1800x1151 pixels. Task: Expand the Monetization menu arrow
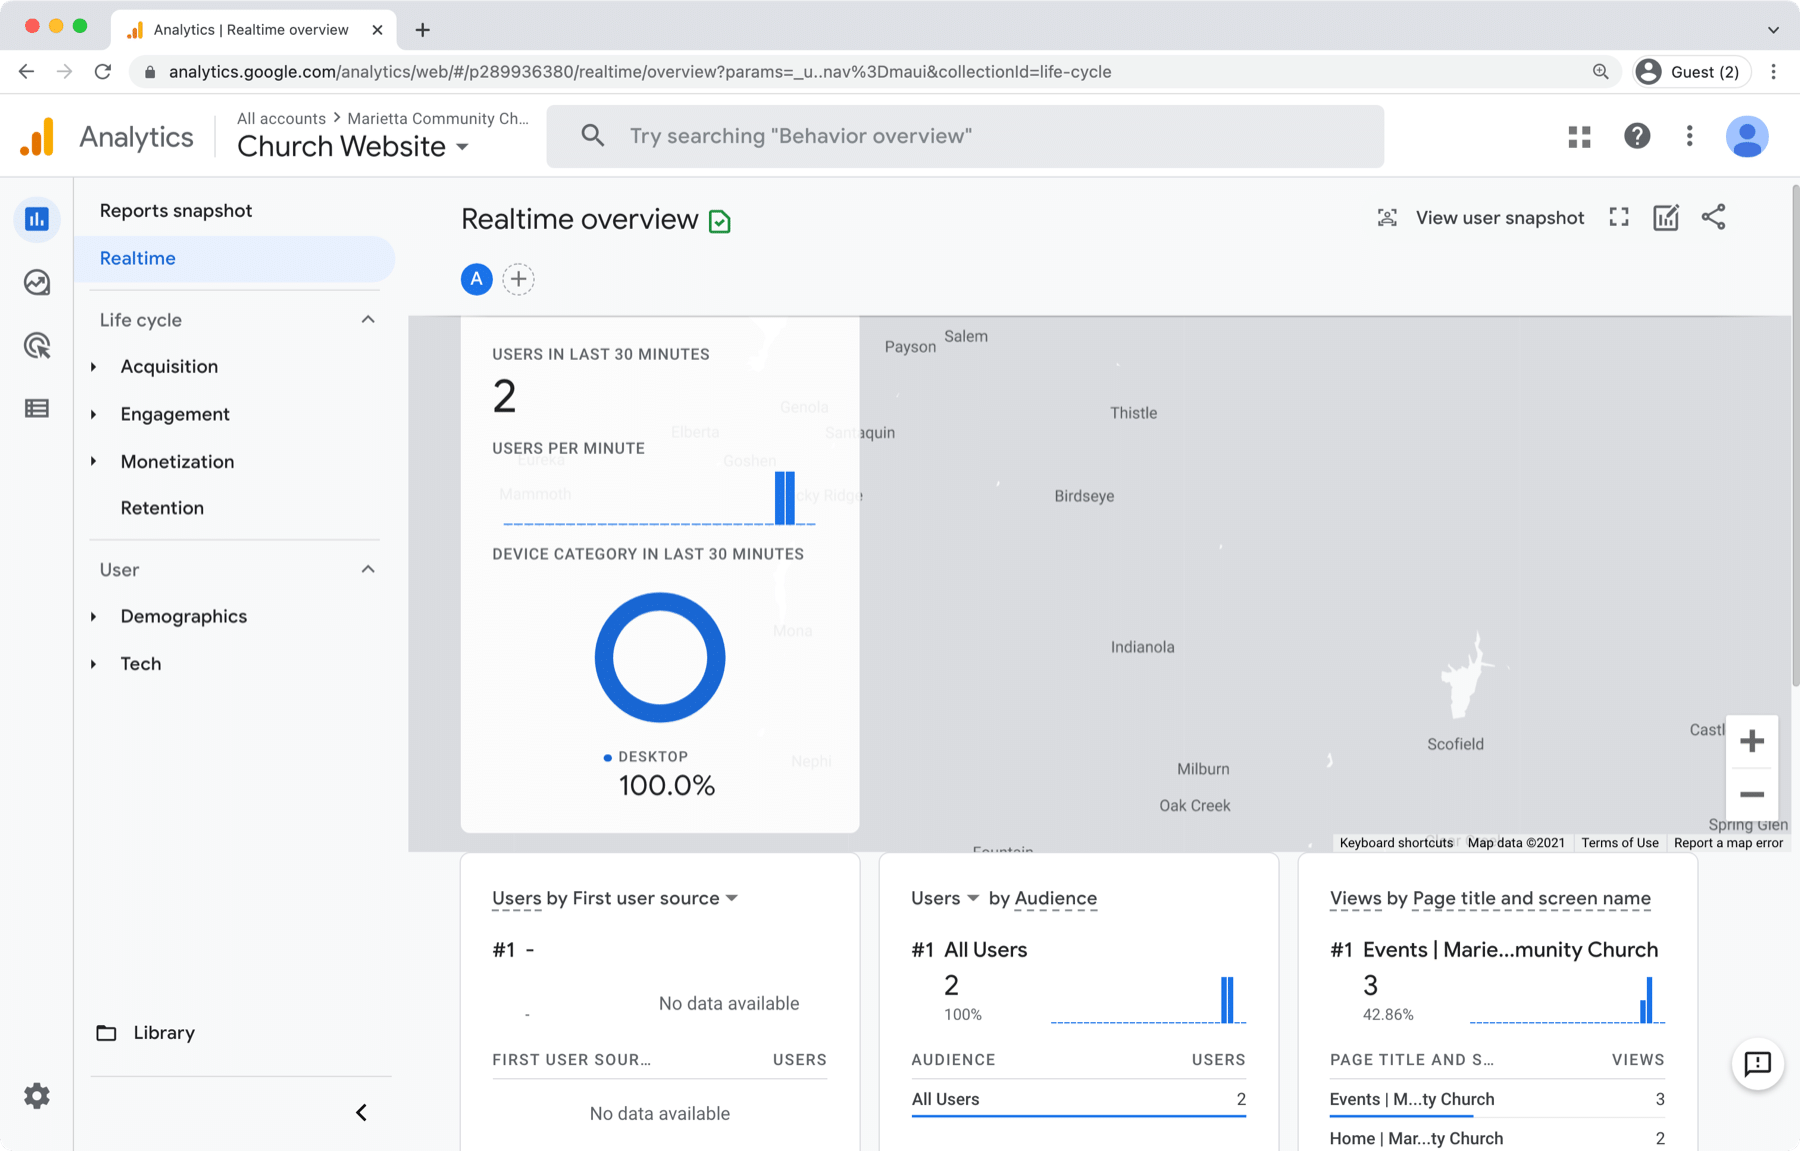[x=94, y=461]
